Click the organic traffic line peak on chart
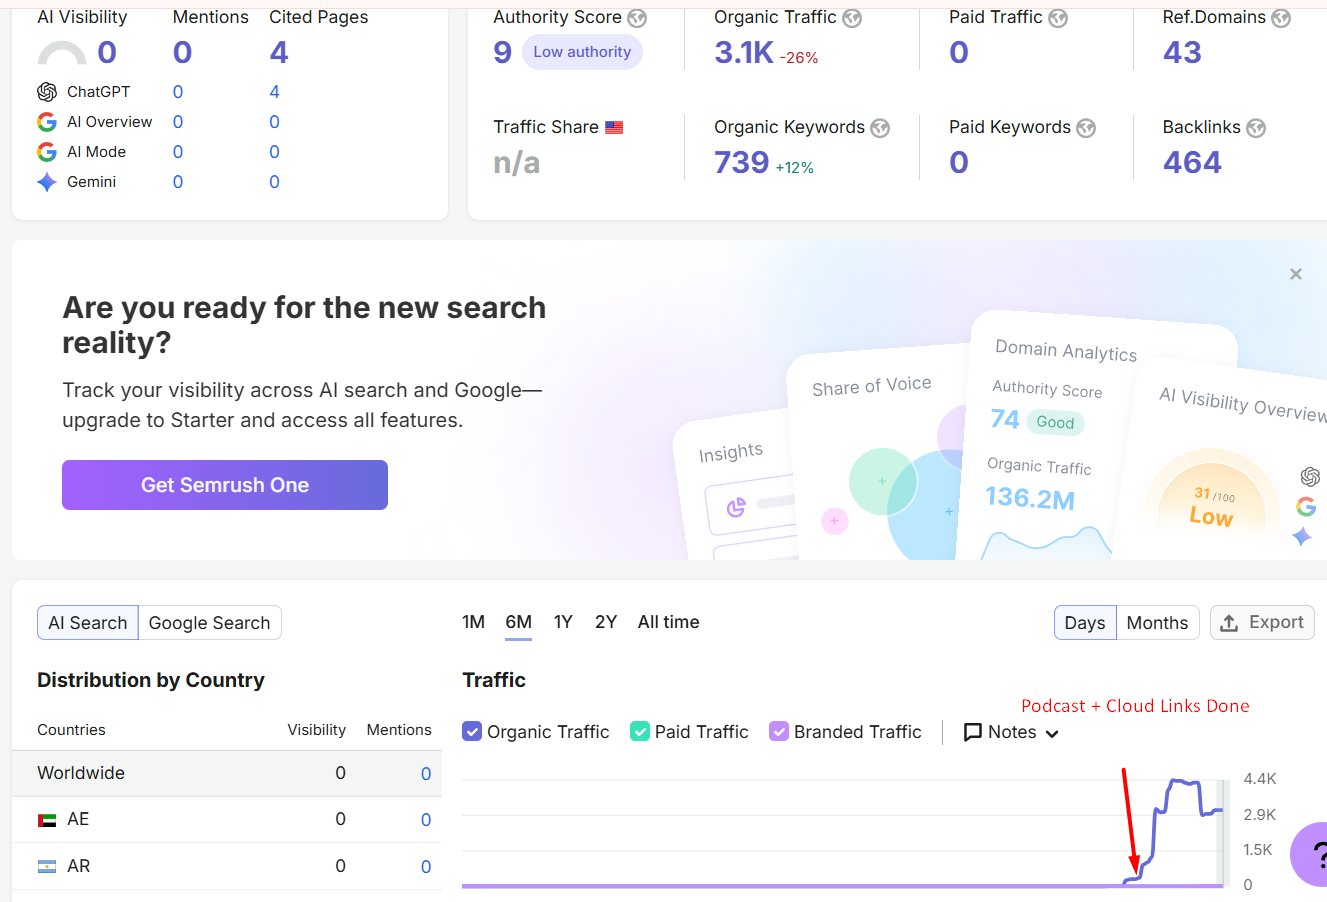The width and height of the screenshot is (1327, 902). [1184, 782]
